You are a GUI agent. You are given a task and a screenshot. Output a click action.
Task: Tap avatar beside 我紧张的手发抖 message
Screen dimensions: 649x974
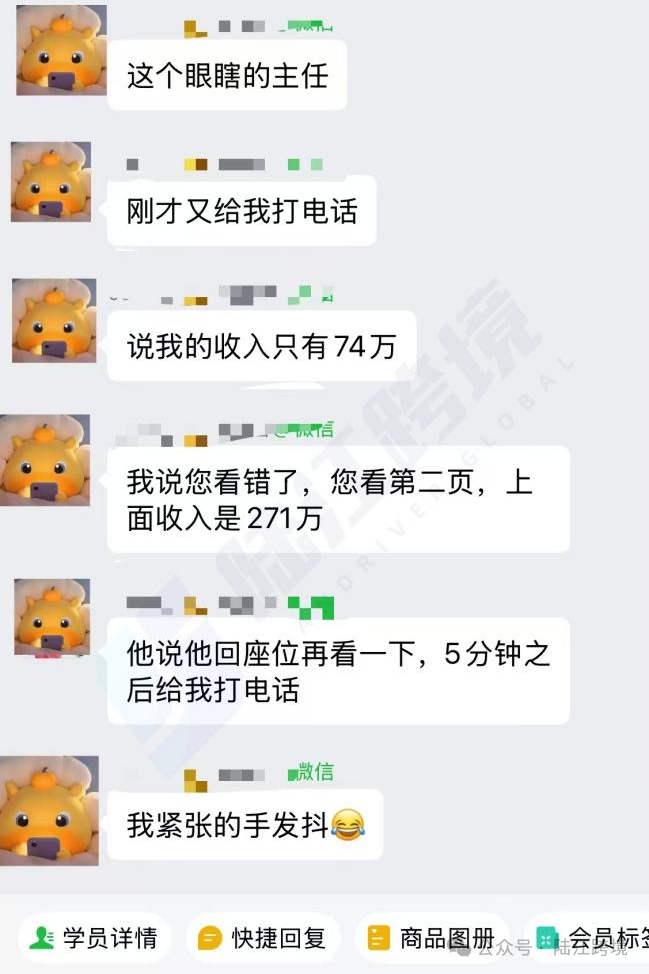click(x=49, y=811)
